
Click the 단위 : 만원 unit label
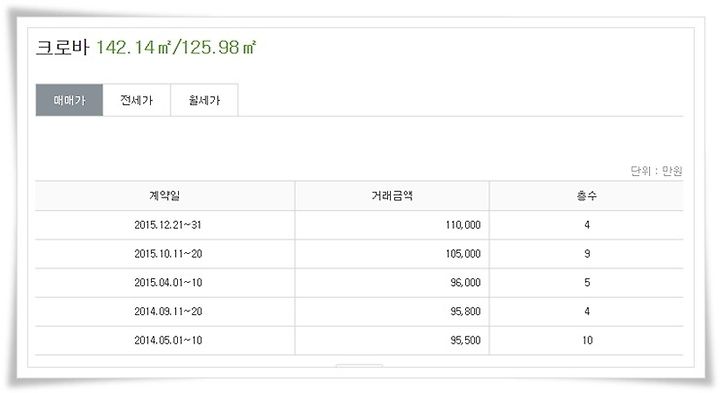656,171
